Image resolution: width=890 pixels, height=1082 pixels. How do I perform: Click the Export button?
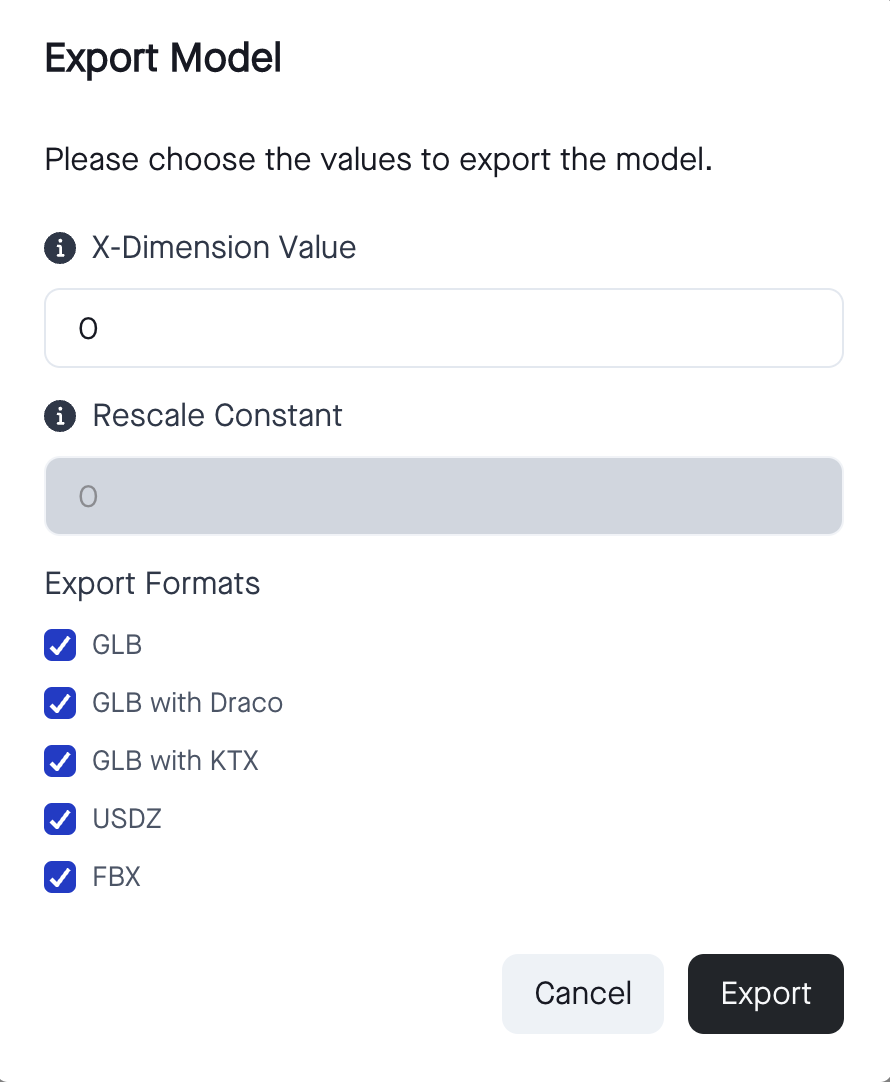[x=765, y=993]
